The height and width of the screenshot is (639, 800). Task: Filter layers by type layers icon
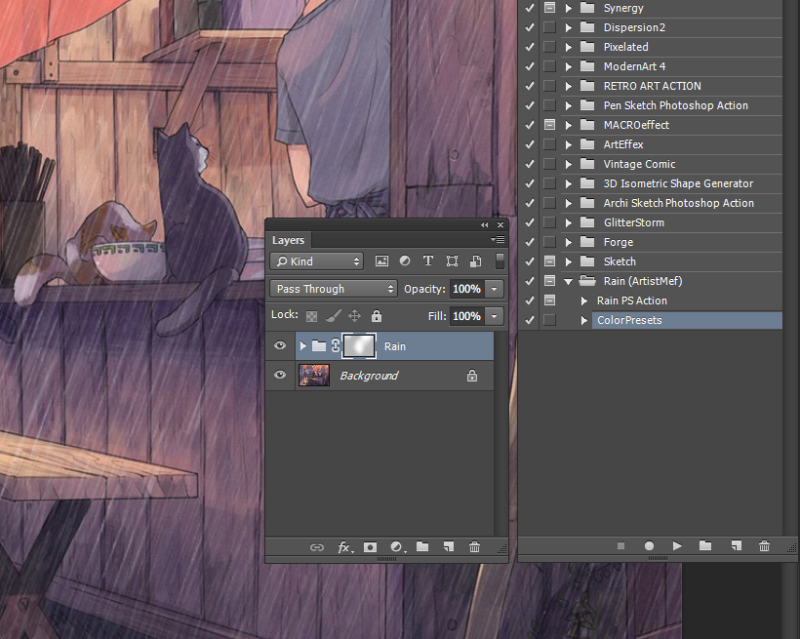428,261
